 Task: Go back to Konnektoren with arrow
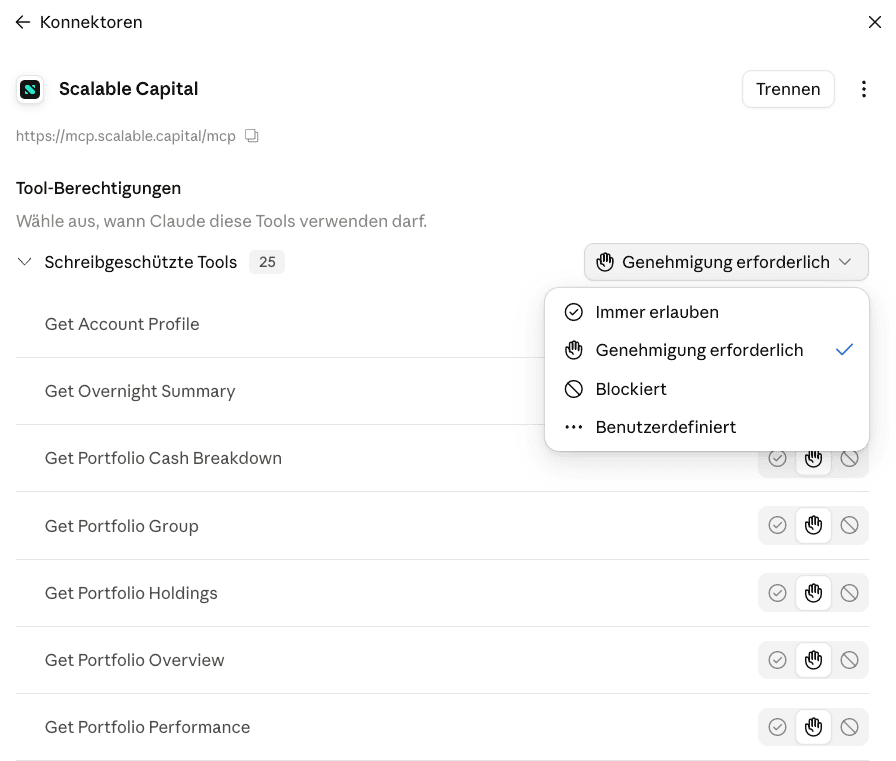tap(22, 22)
